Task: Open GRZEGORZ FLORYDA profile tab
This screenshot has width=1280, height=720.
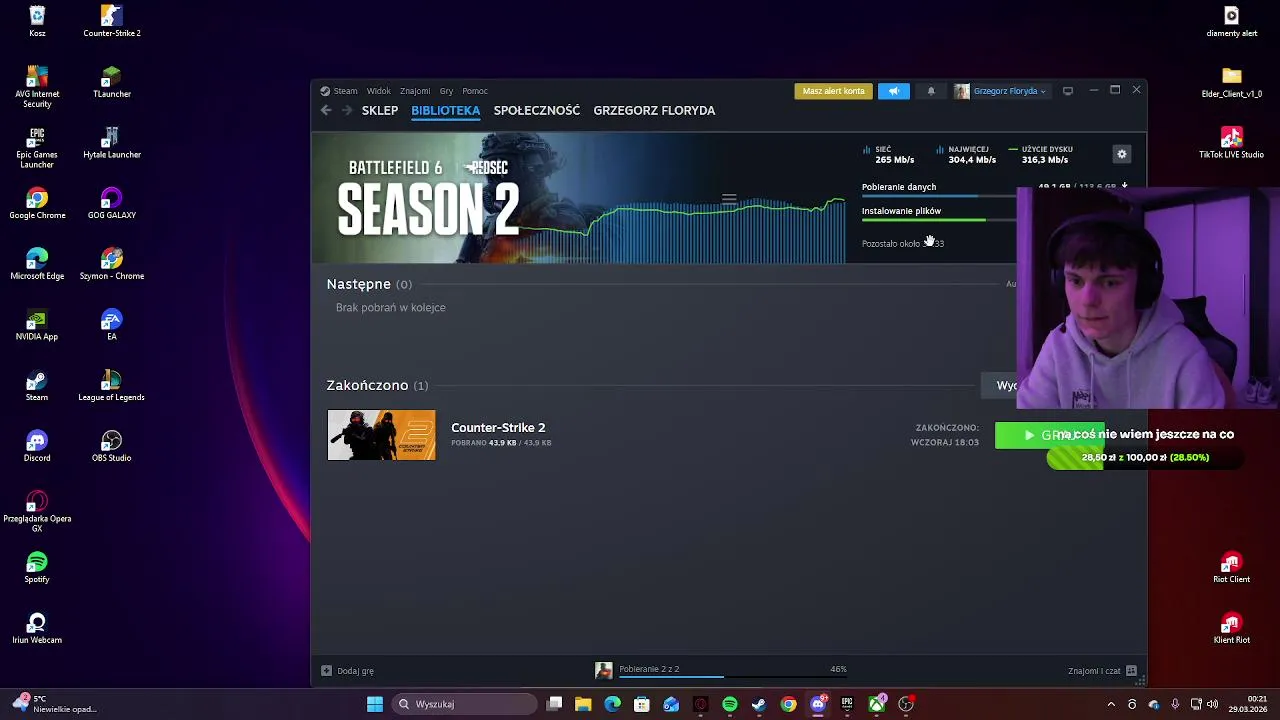Action: (x=654, y=111)
